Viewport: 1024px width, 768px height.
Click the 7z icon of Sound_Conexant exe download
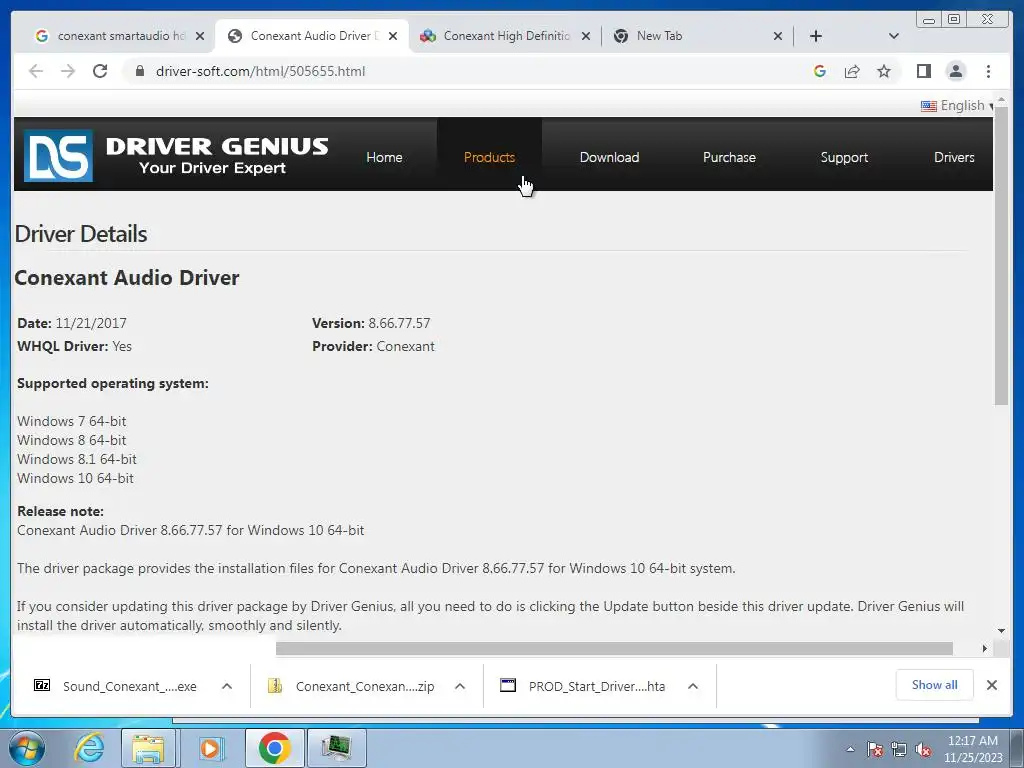click(42, 685)
